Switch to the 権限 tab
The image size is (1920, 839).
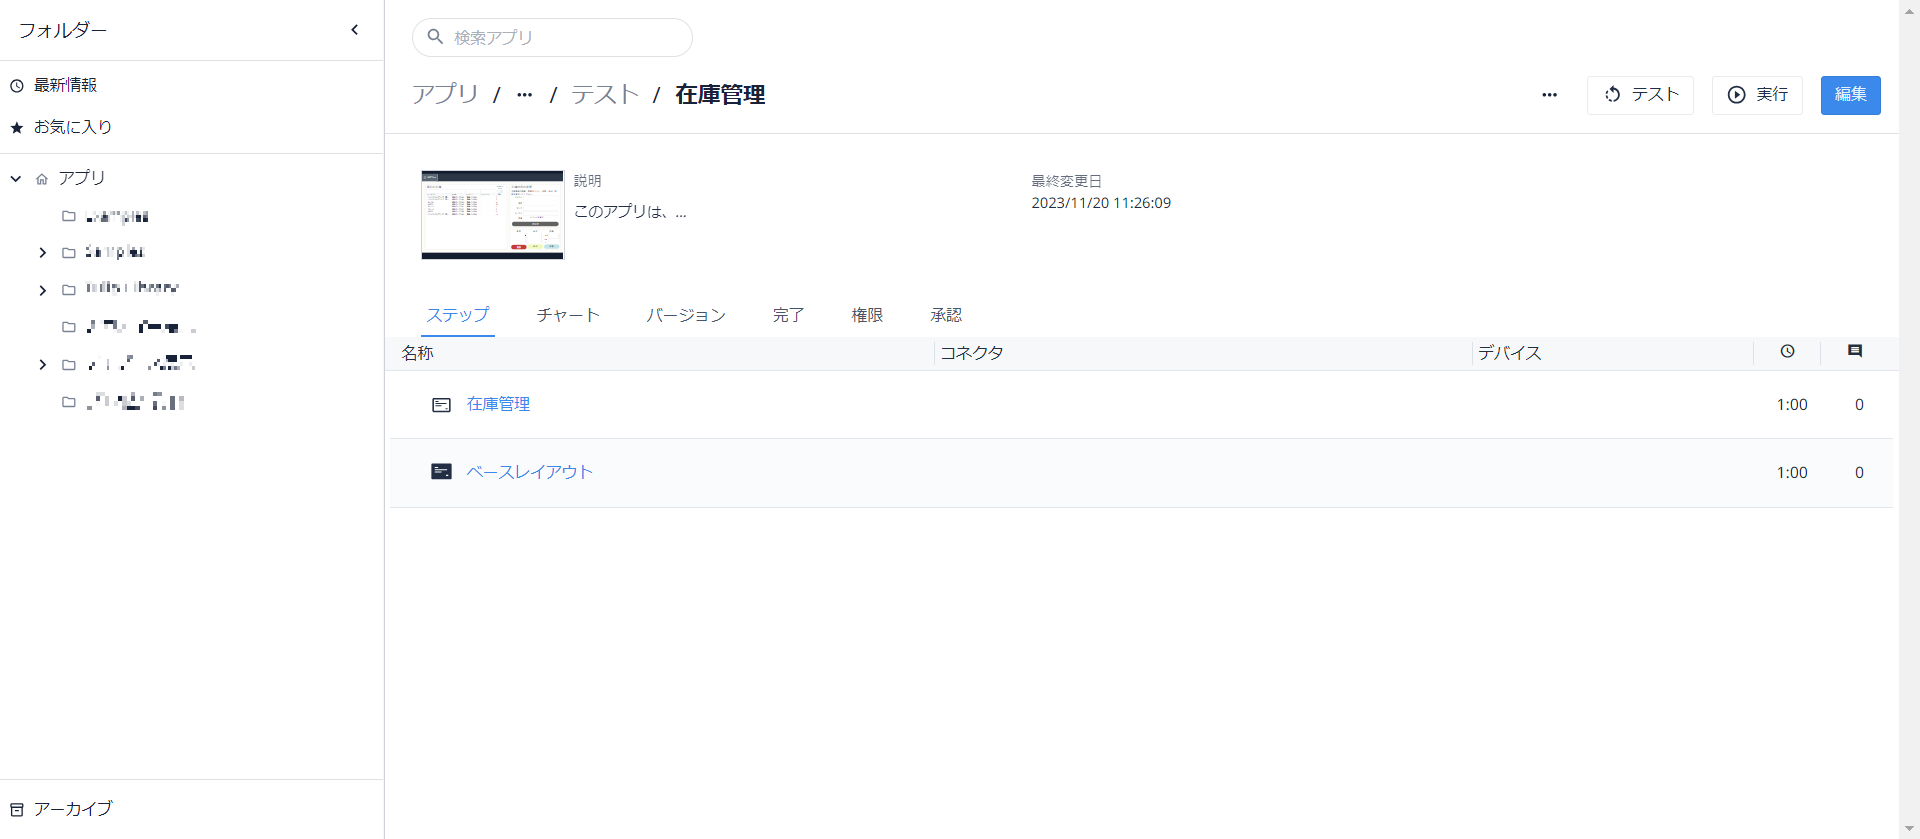tap(867, 315)
